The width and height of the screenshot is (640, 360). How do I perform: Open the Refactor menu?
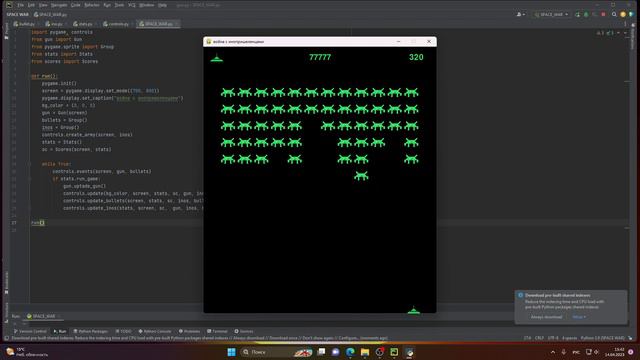[x=92, y=5]
